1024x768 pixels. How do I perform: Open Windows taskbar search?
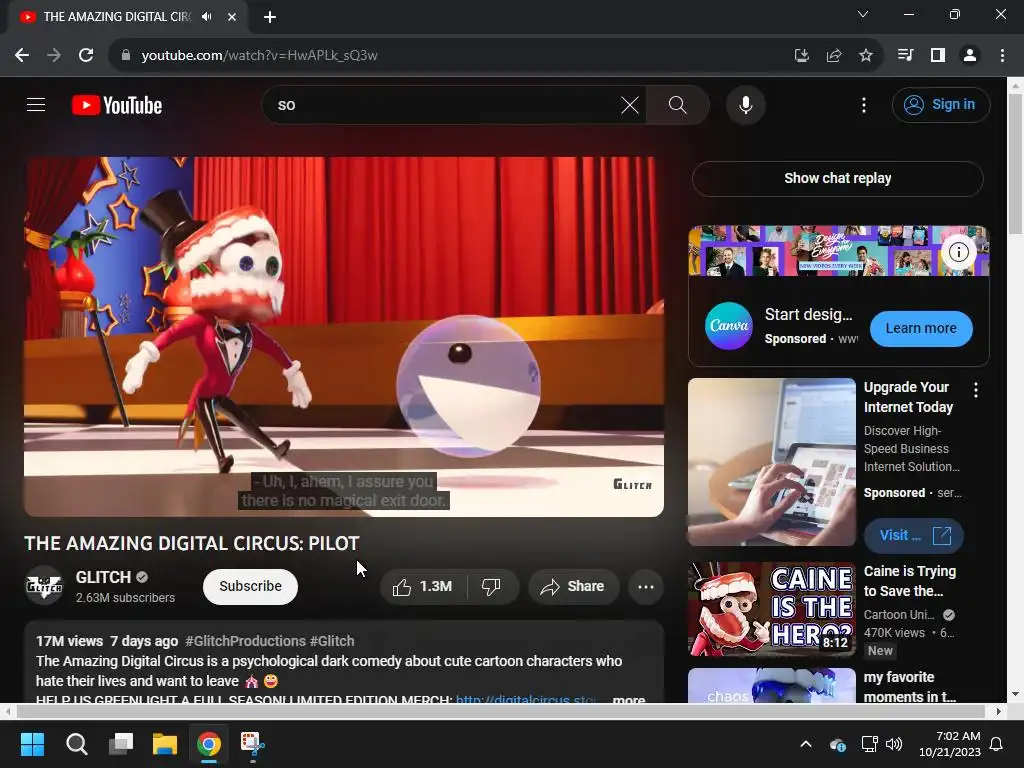coord(76,744)
